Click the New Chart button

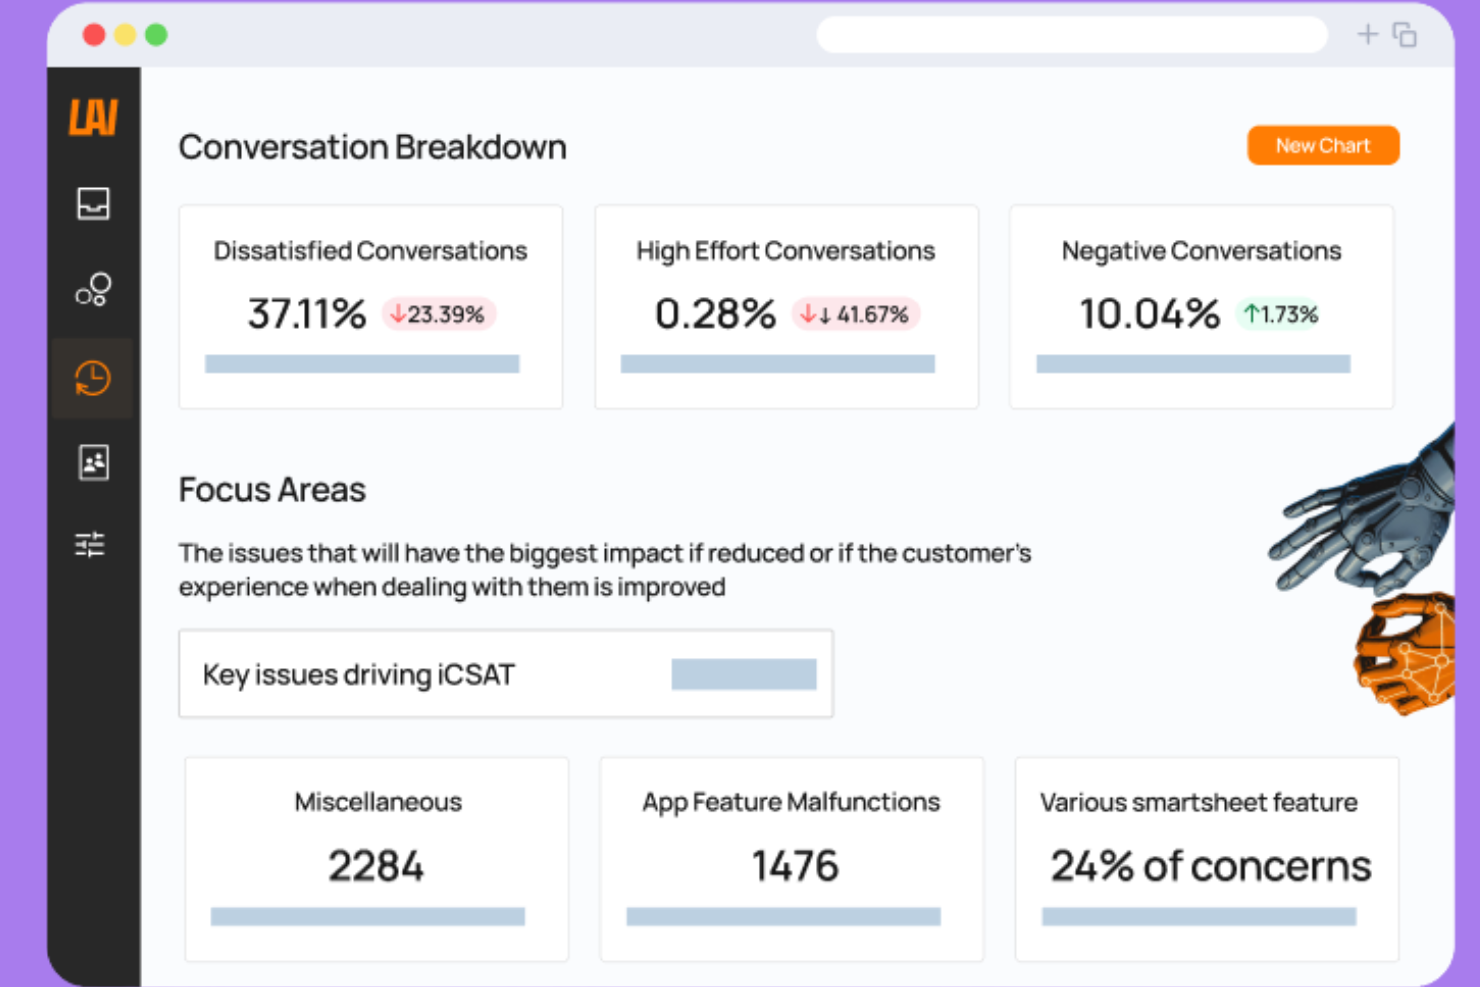[1322, 145]
